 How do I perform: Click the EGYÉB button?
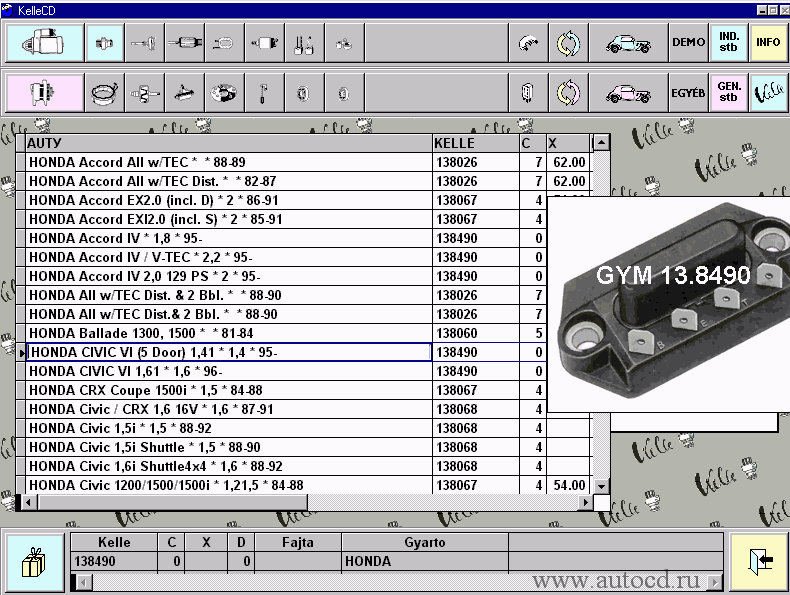pyautogui.click(x=688, y=93)
